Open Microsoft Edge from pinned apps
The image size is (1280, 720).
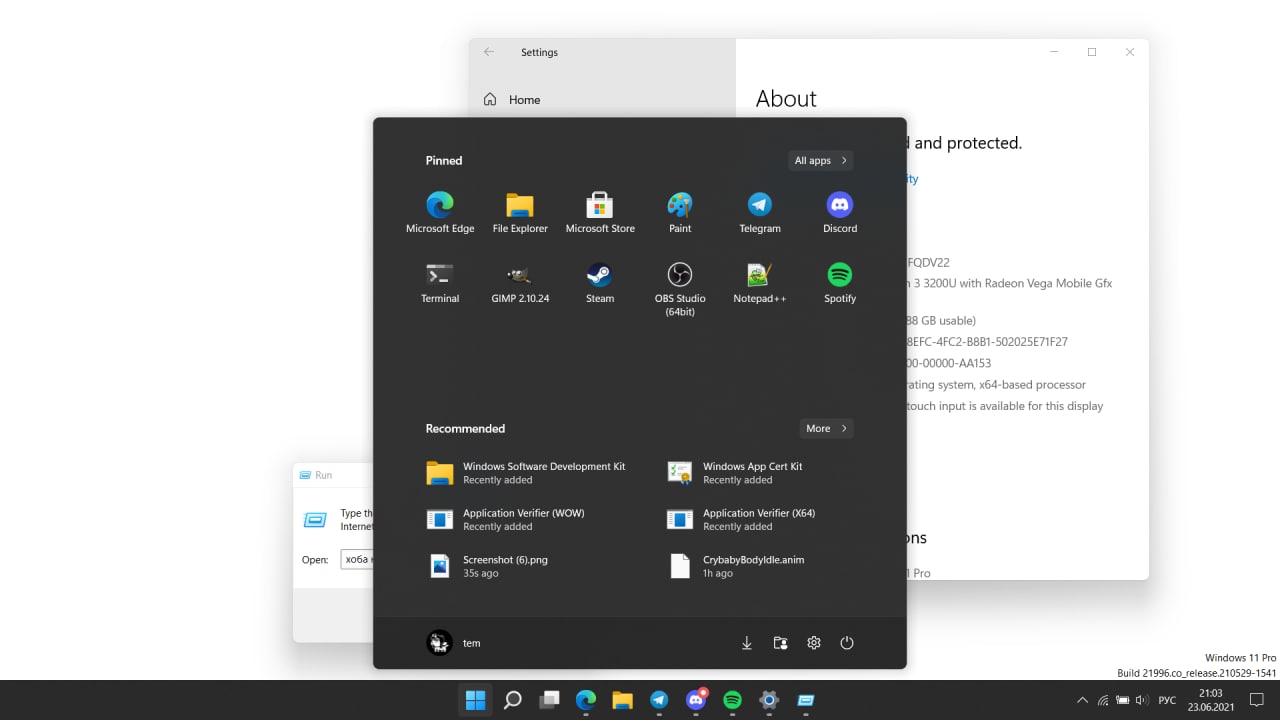(440, 212)
